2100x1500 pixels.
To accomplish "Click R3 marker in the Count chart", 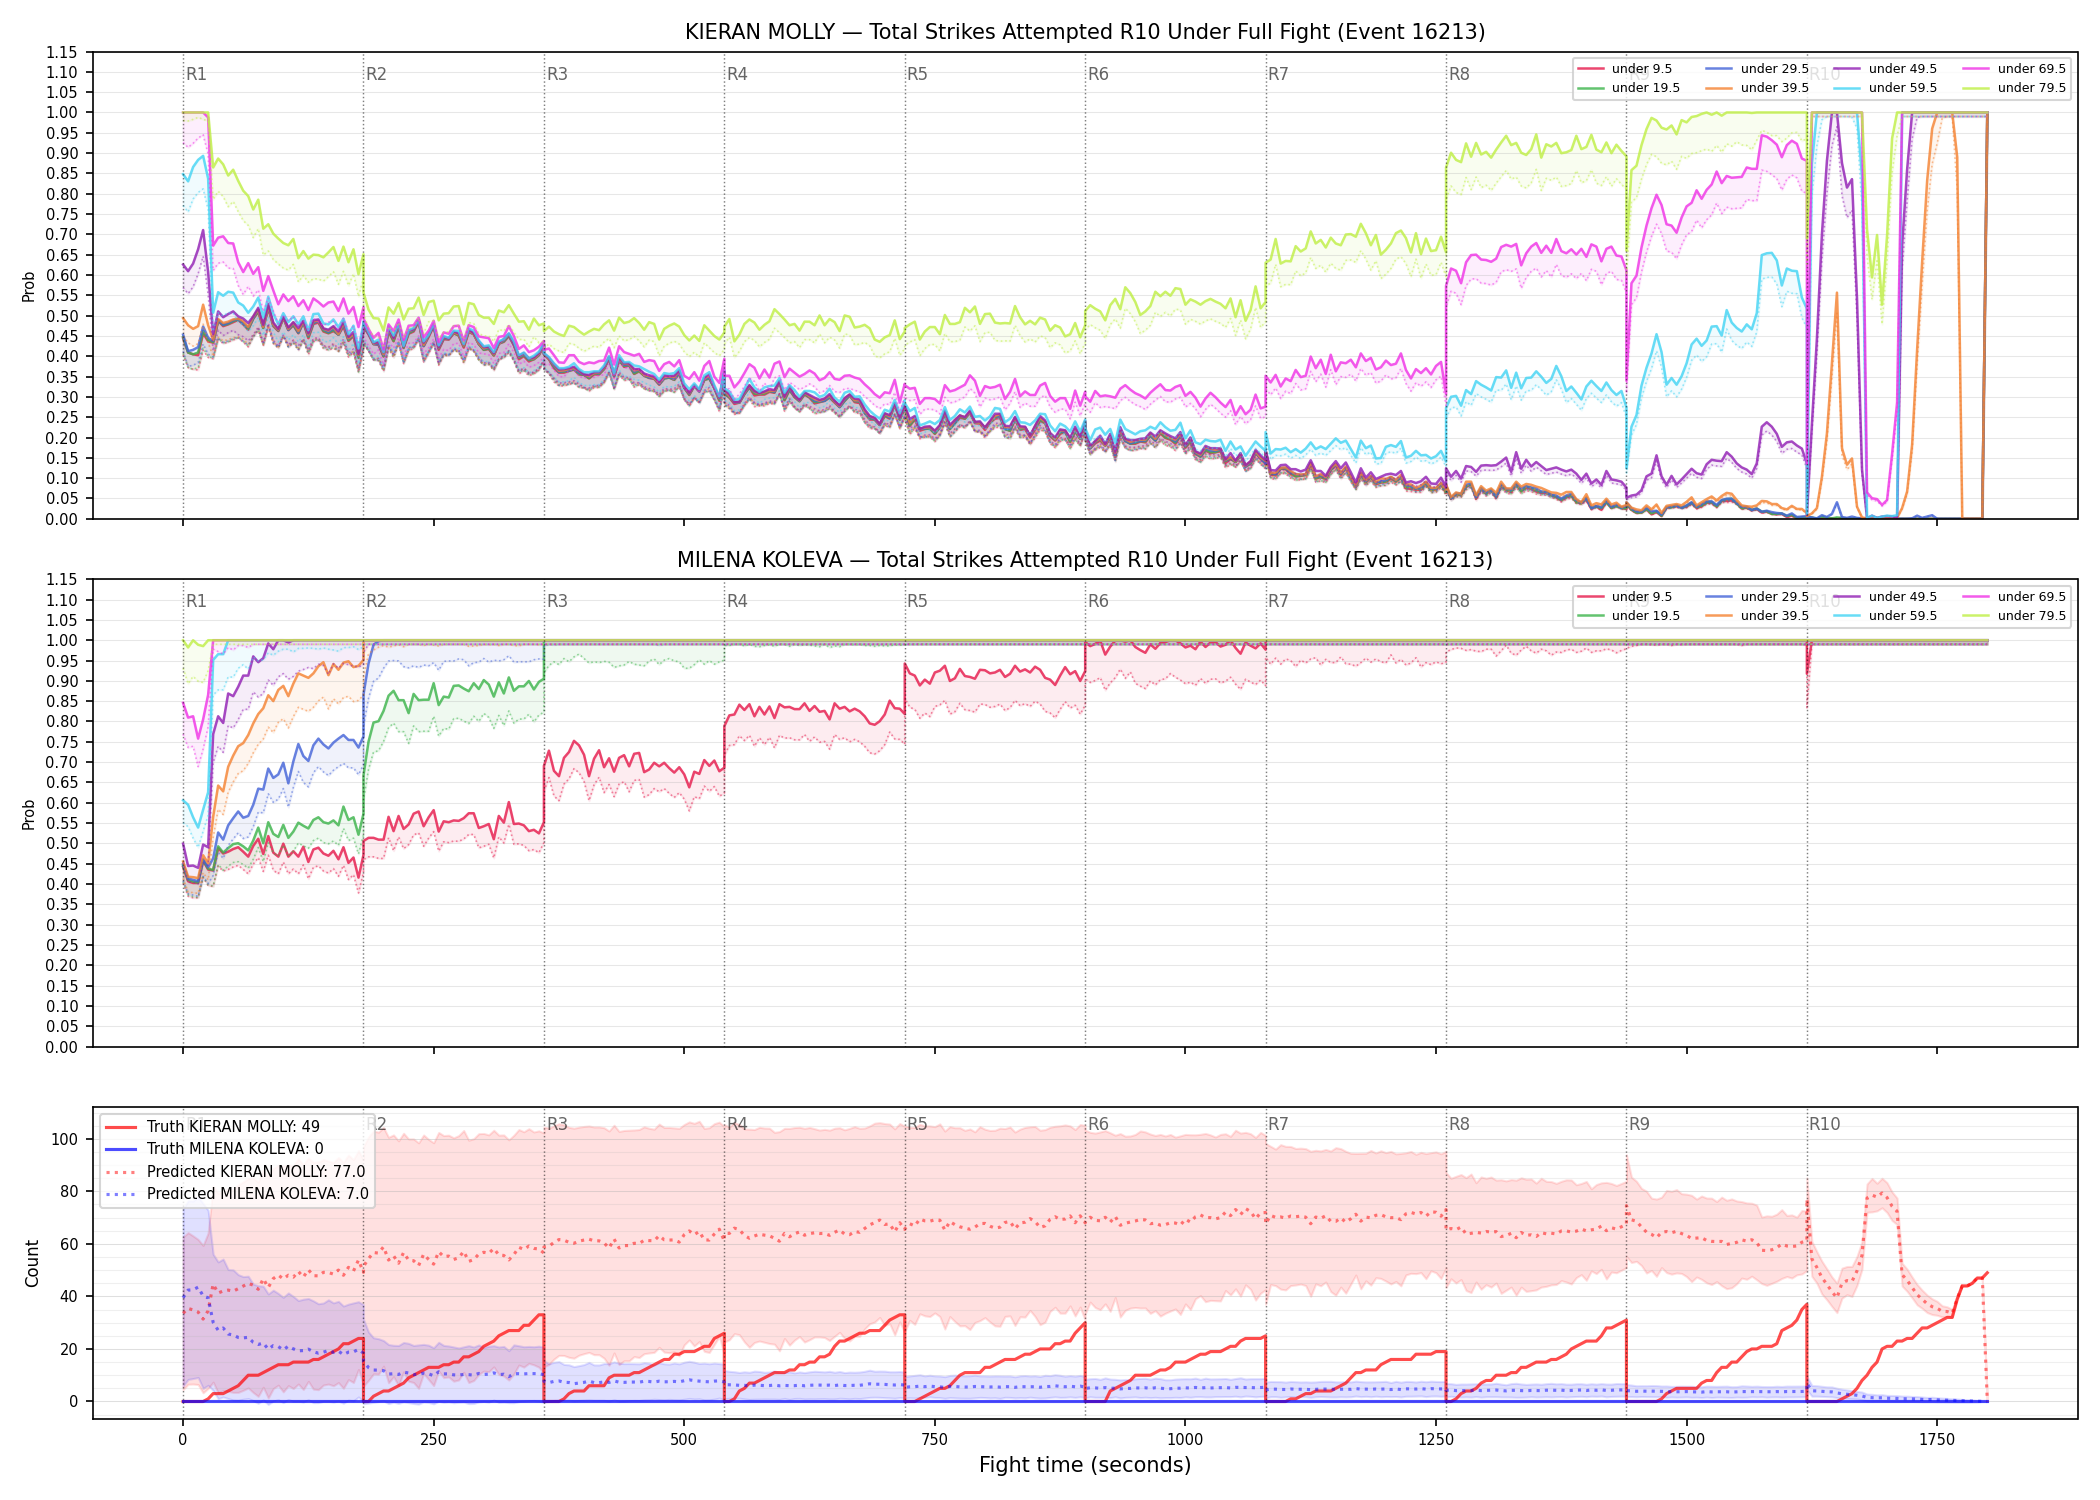I will (x=557, y=1124).
